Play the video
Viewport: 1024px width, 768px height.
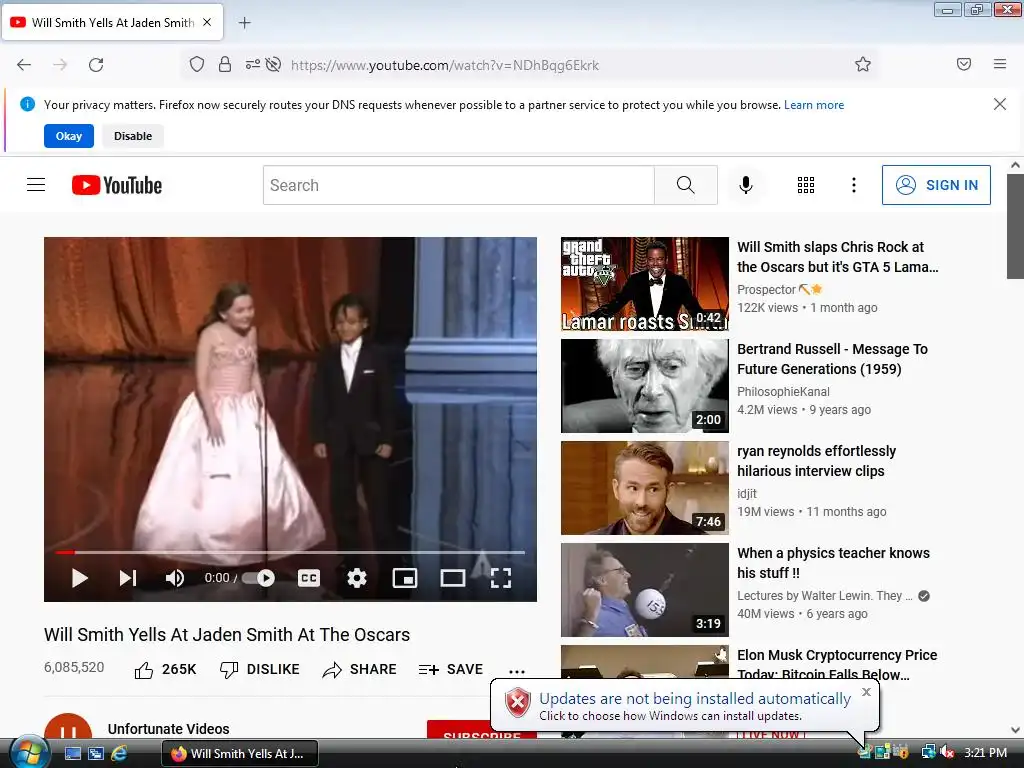point(80,578)
